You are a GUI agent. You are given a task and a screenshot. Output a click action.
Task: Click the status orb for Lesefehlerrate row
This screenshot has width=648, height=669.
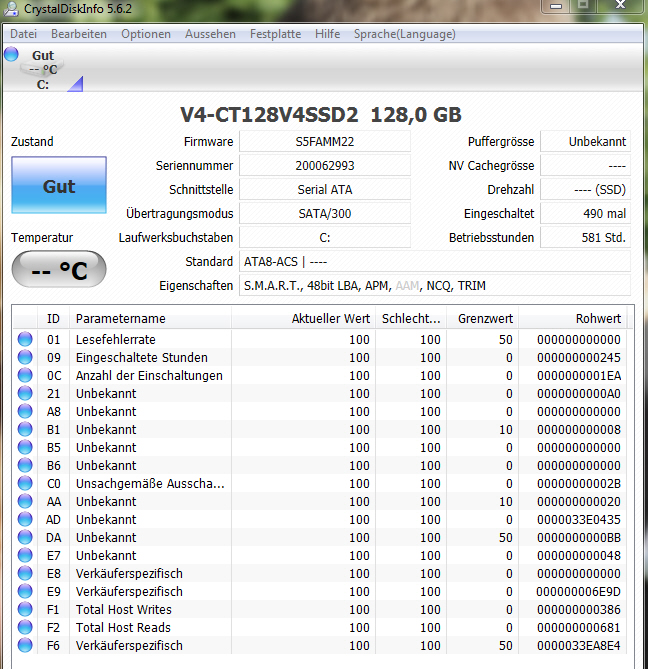pyautogui.click(x=25, y=339)
